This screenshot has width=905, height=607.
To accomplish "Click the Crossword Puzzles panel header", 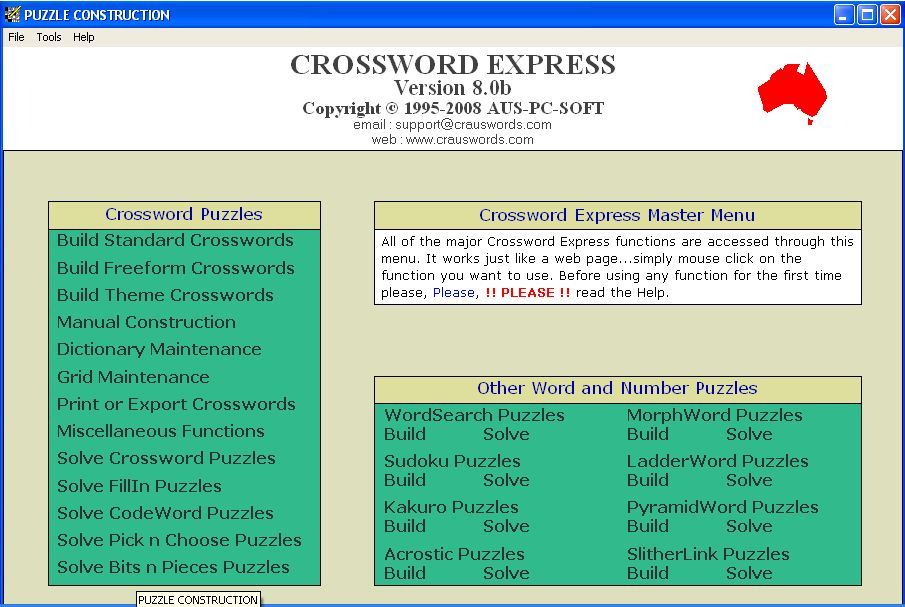I will tap(184, 215).
